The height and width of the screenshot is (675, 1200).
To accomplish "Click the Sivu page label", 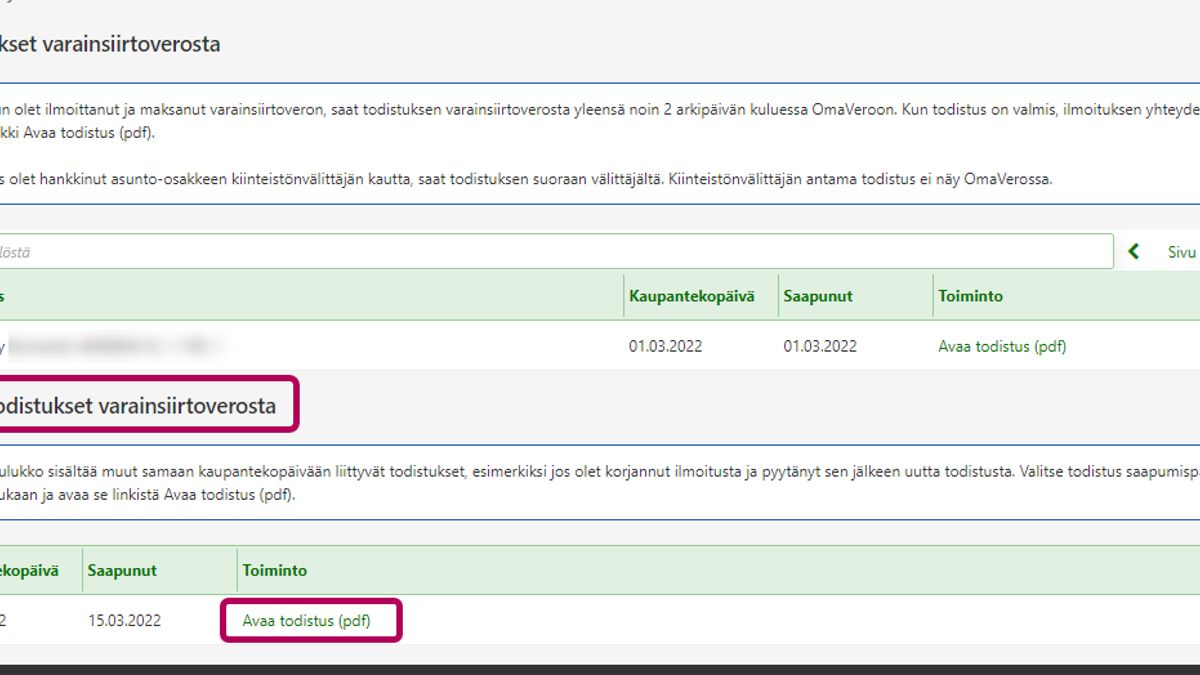I will tap(1181, 252).
